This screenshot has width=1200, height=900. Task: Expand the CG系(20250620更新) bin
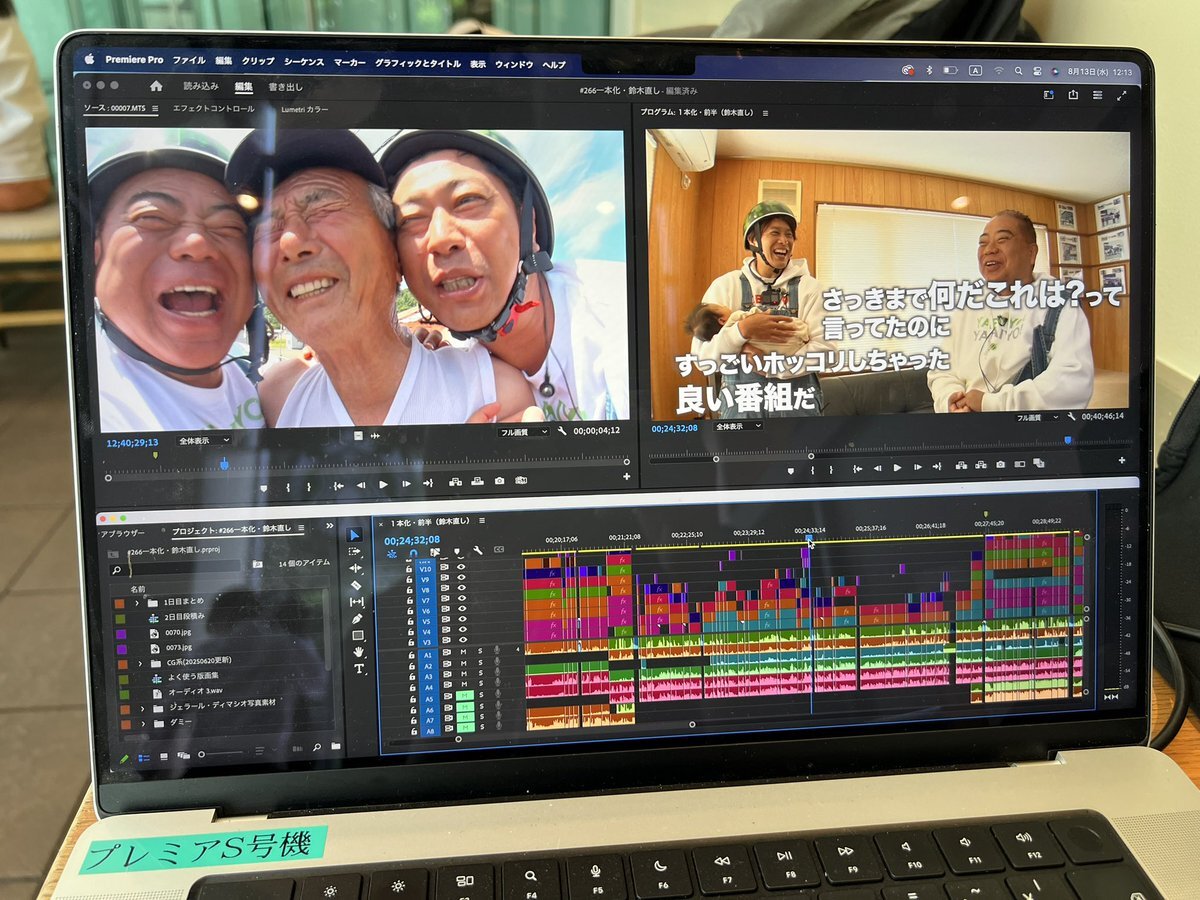(x=141, y=663)
